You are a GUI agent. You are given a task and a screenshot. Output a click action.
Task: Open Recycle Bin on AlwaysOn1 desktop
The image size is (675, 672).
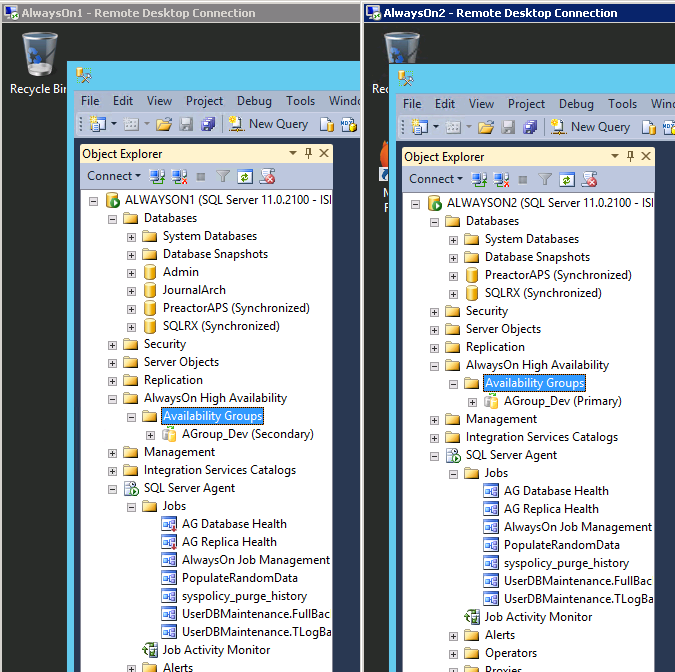click(x=39, y=63)
